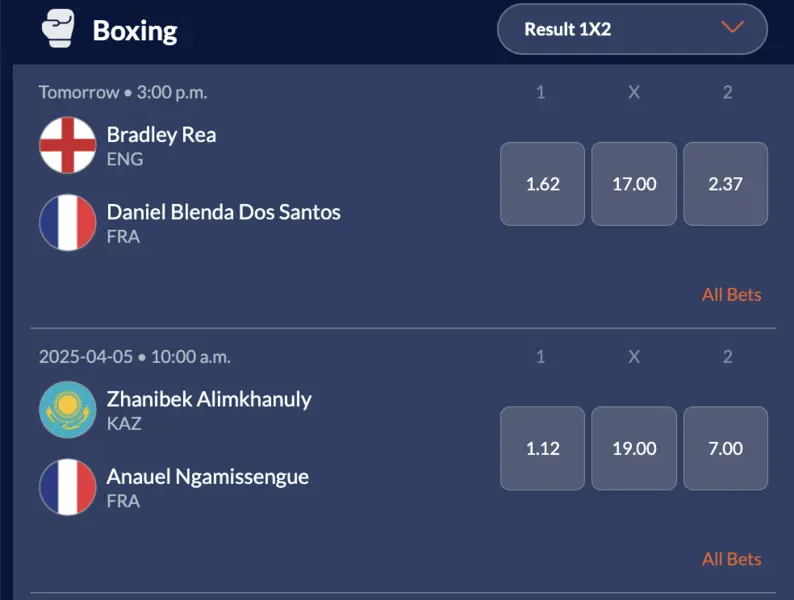The width and height of the screenshot is (794, 600).
Task: Click the orange chevron in the market selector
Action: click(x=732, y=28)
